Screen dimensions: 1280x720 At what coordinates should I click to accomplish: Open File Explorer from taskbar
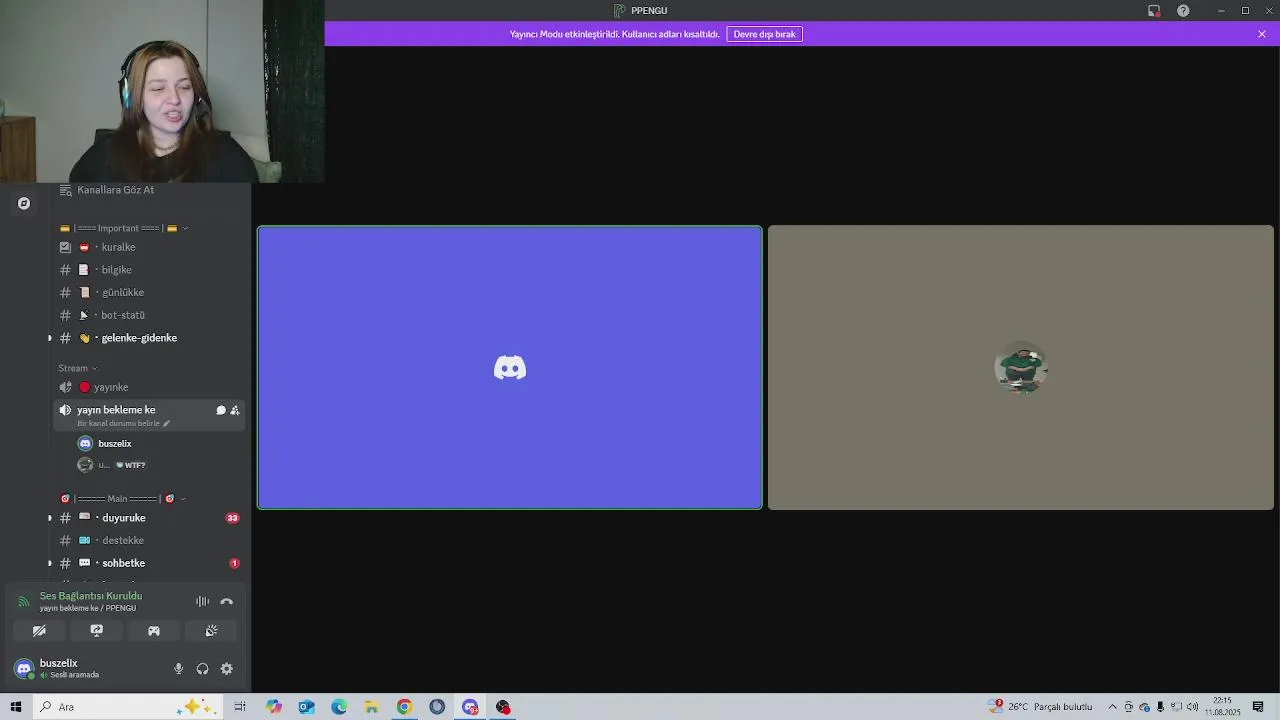[371, 707]
